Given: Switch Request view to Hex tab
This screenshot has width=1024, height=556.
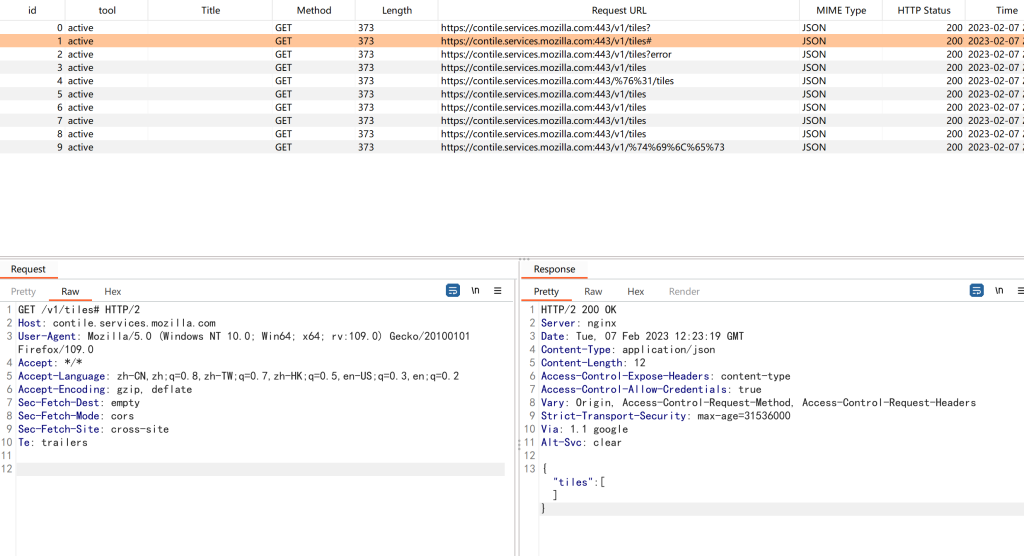Looking at the screenshot, I should coord(113,292).
